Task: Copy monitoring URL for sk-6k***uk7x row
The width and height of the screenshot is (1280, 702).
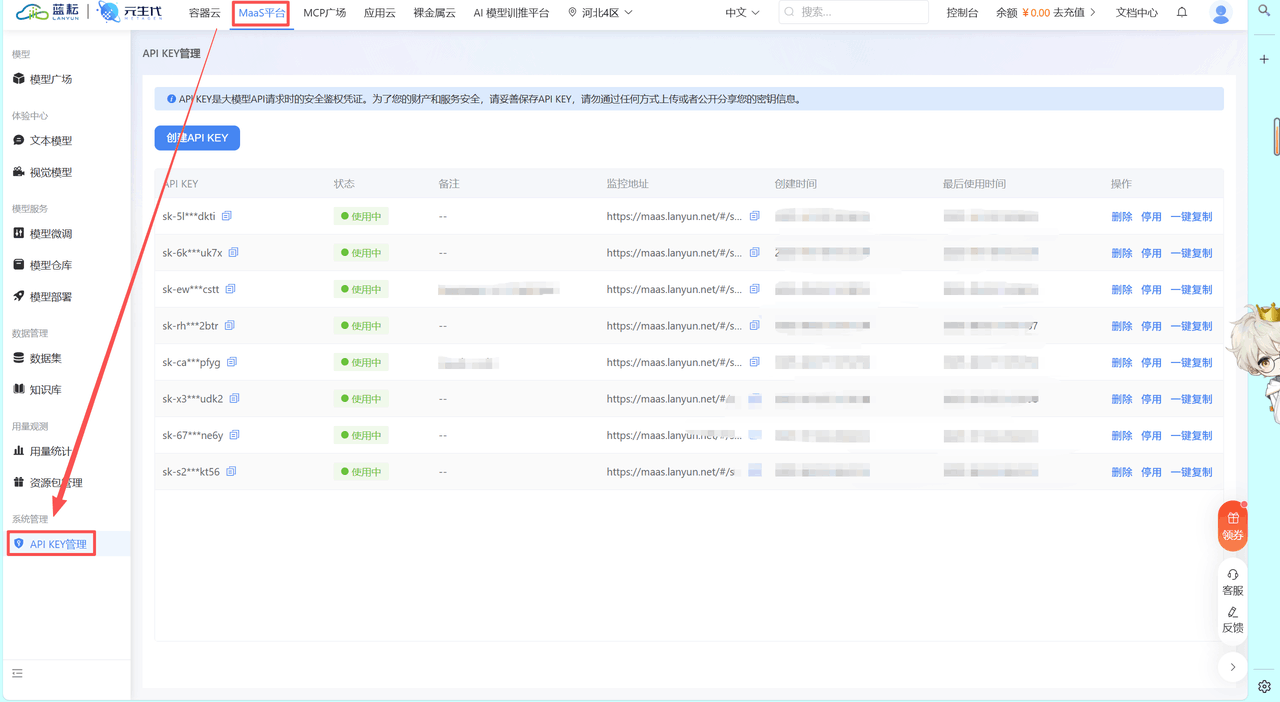Action: point(755,253)
